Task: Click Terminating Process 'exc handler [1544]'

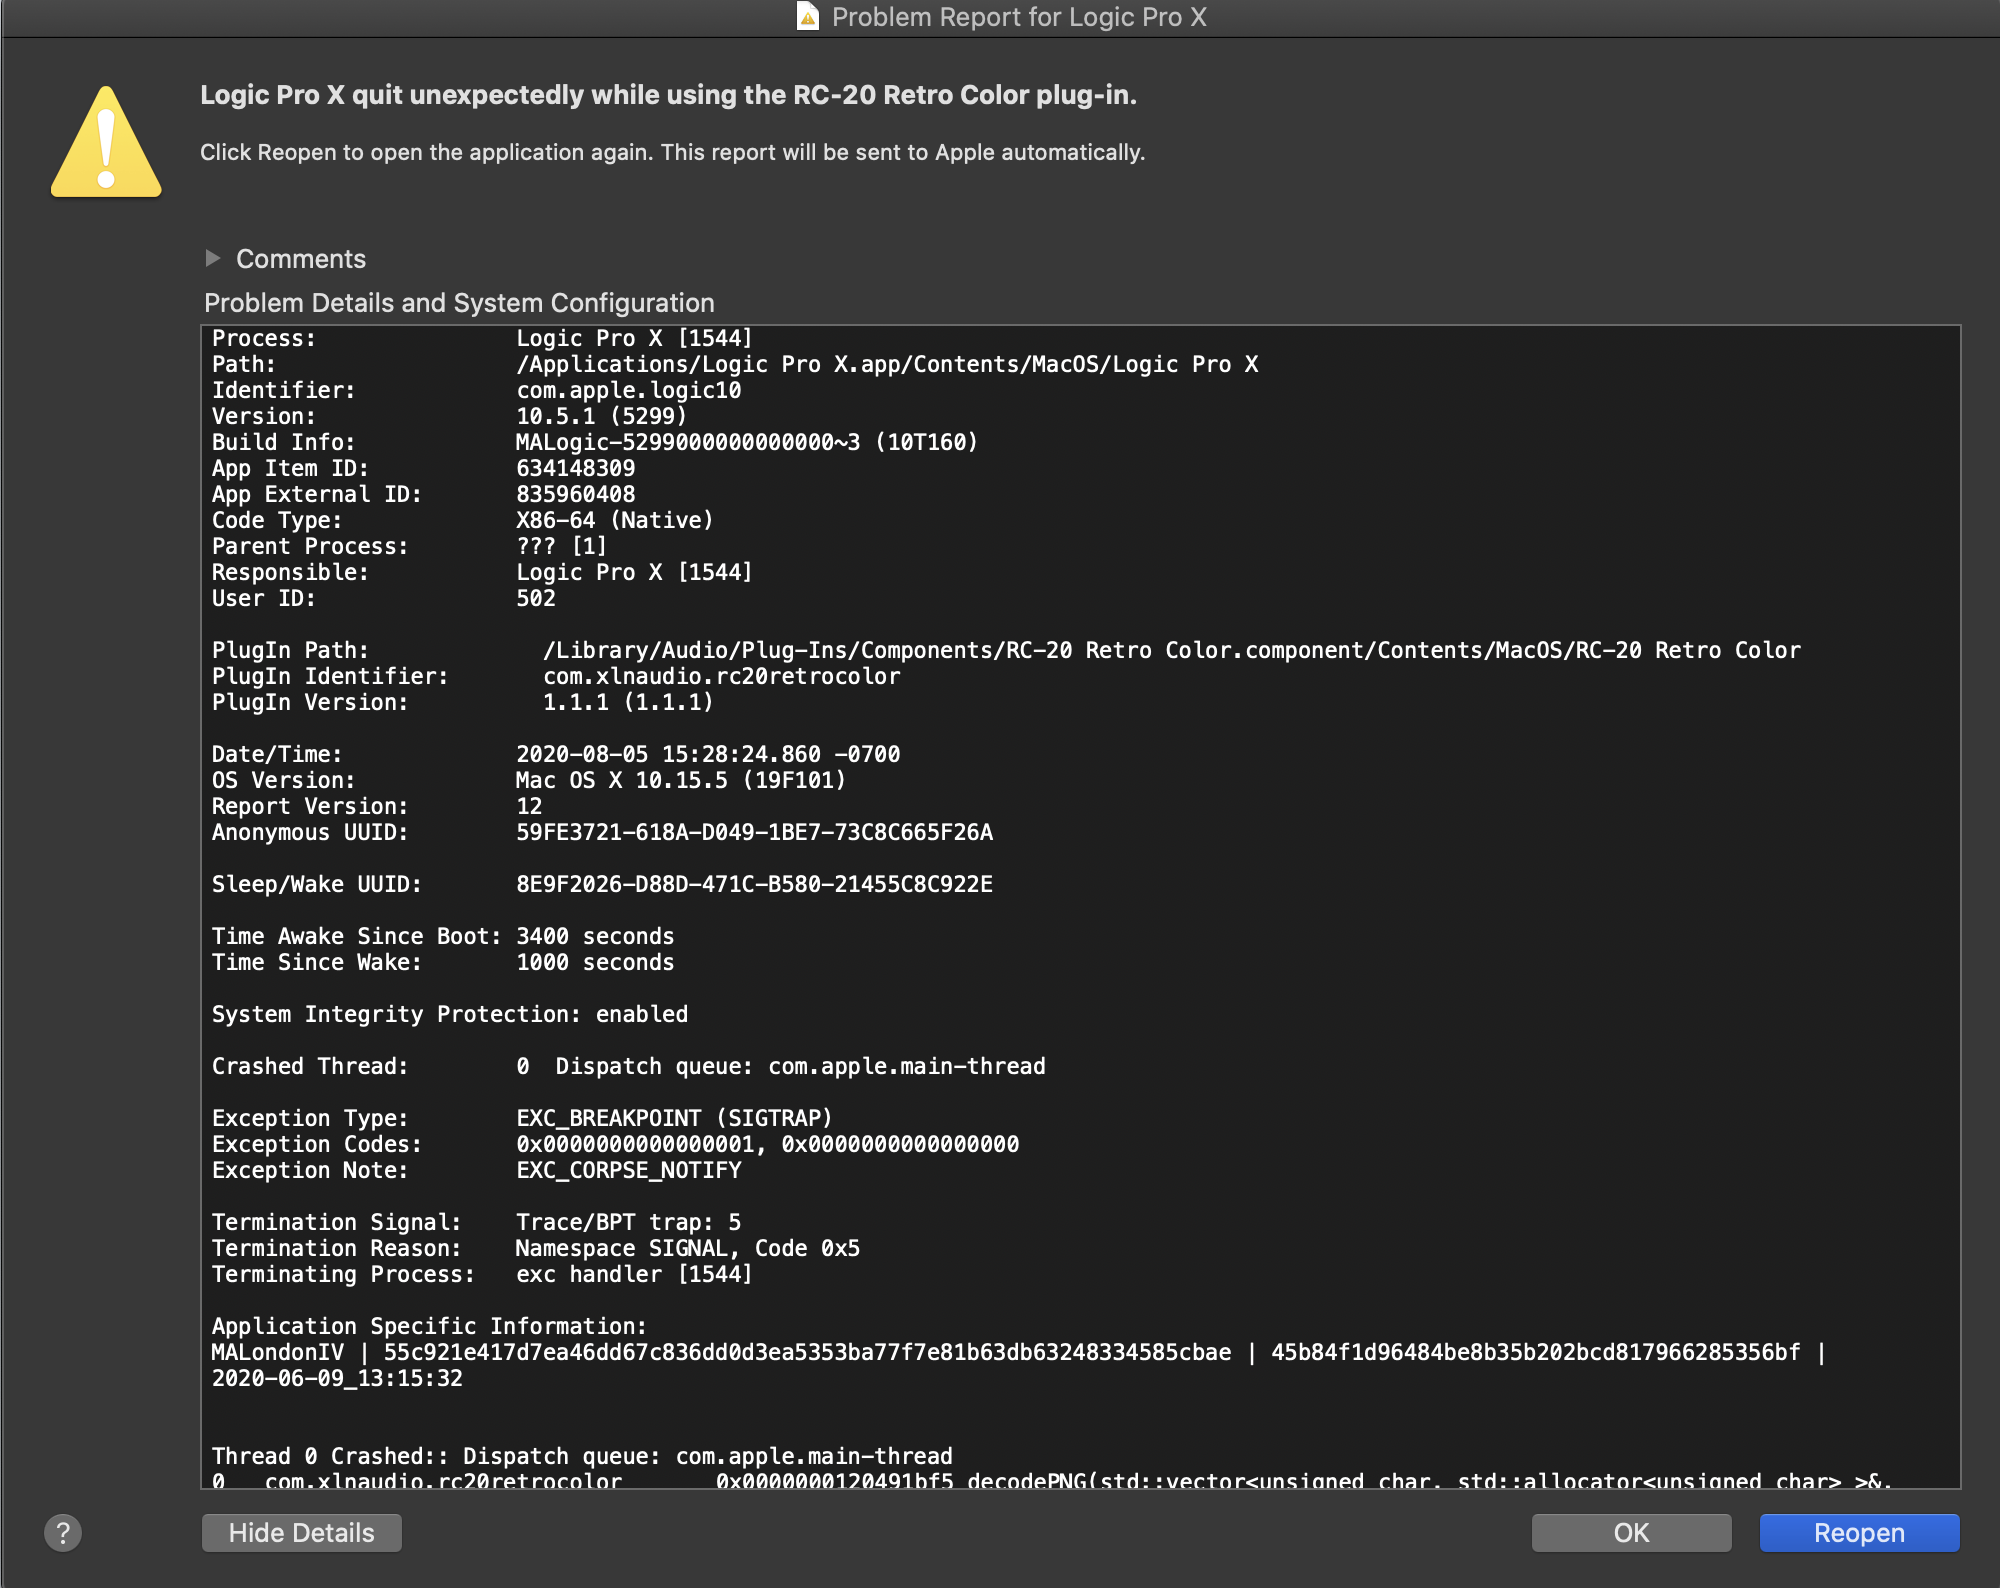Action: 634,1274
